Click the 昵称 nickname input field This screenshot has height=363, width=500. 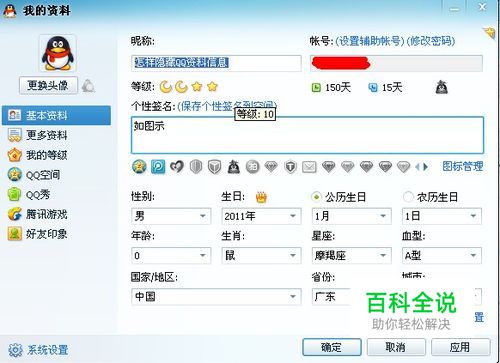click(x=216, y=63)
